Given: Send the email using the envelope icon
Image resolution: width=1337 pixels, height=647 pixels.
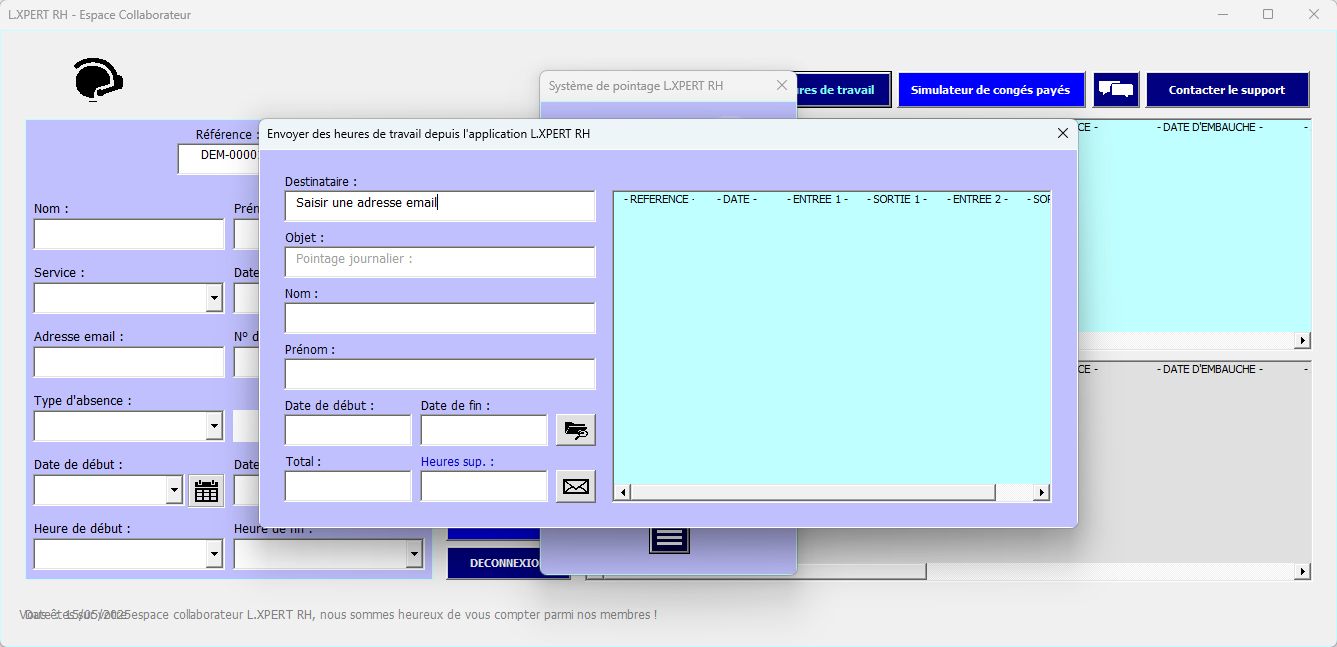Looking at the screenshot, I should pyautogui.click(x=576, y=486).
